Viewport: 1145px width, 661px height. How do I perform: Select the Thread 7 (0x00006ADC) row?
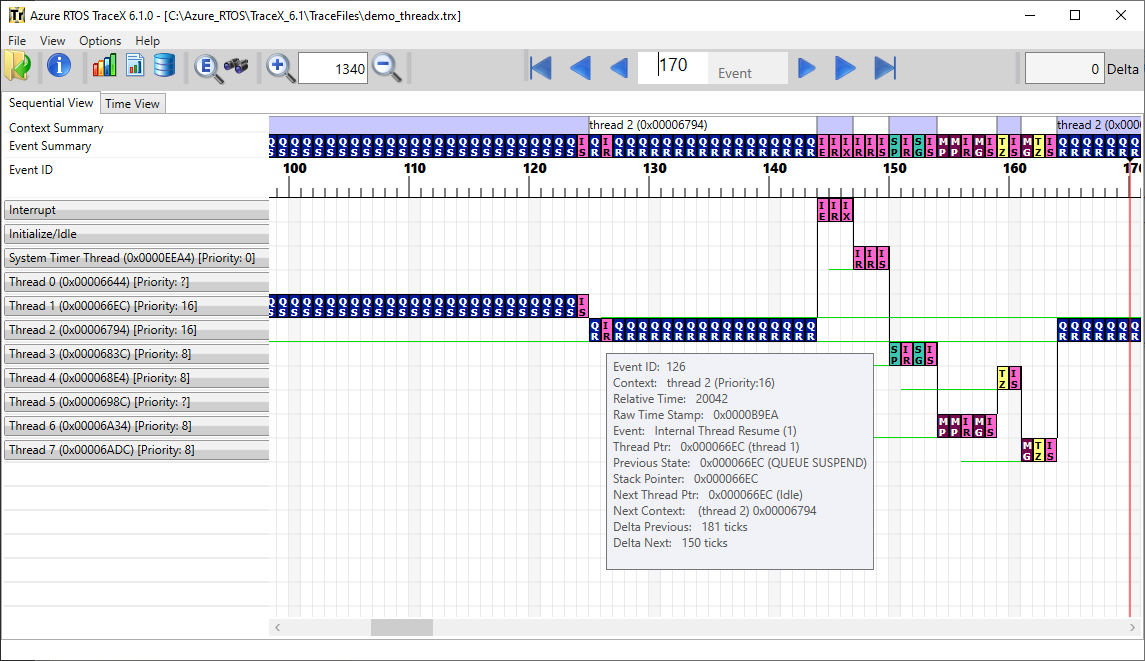pos(137,451)
